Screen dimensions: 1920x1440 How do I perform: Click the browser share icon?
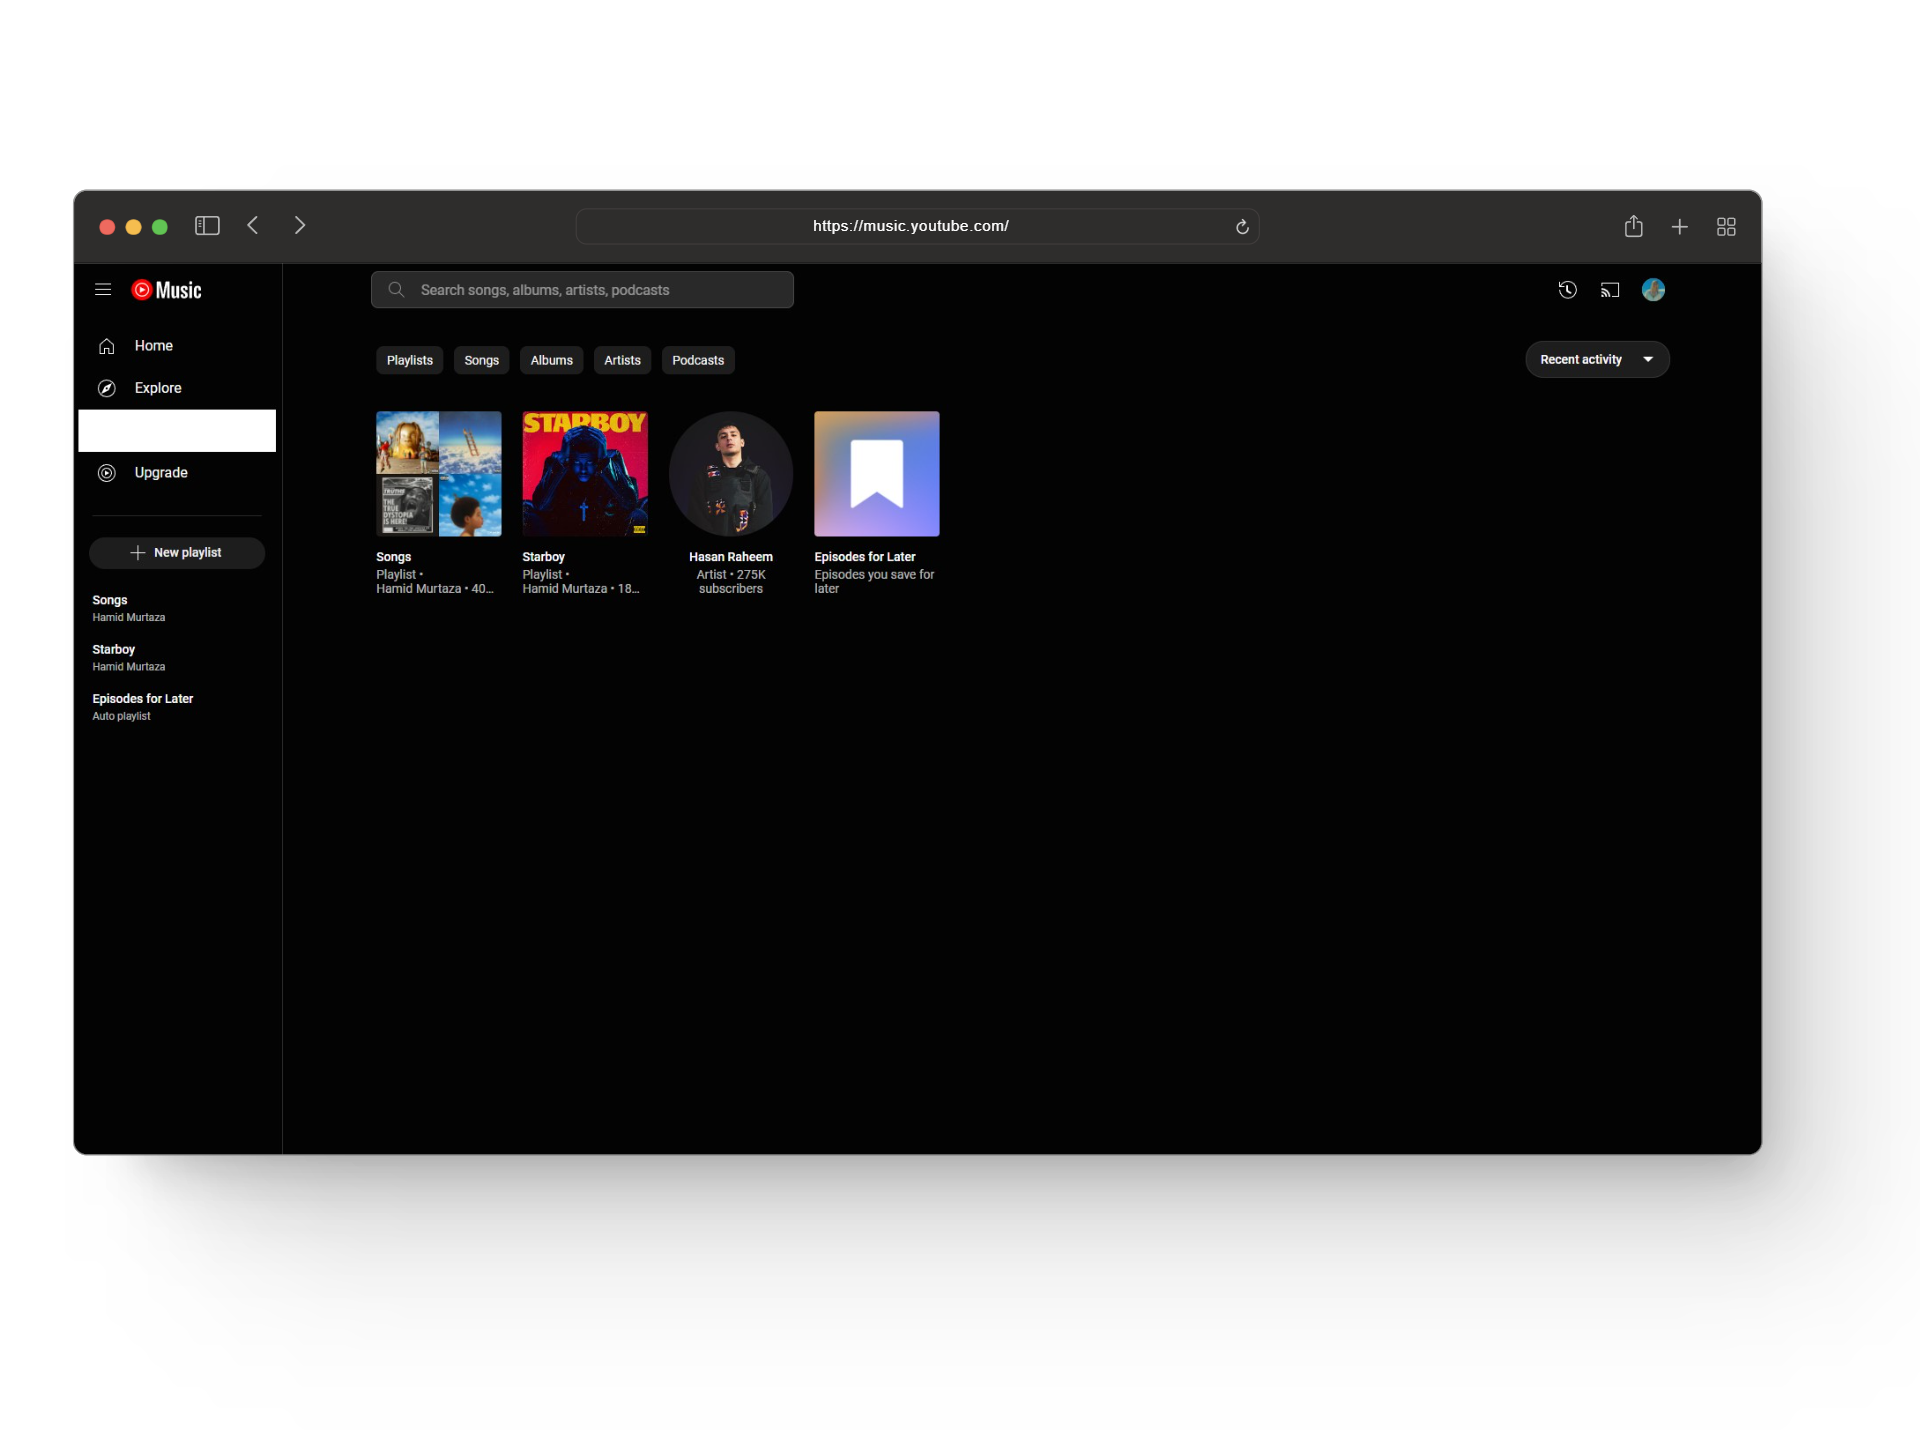click(1633, 227)
